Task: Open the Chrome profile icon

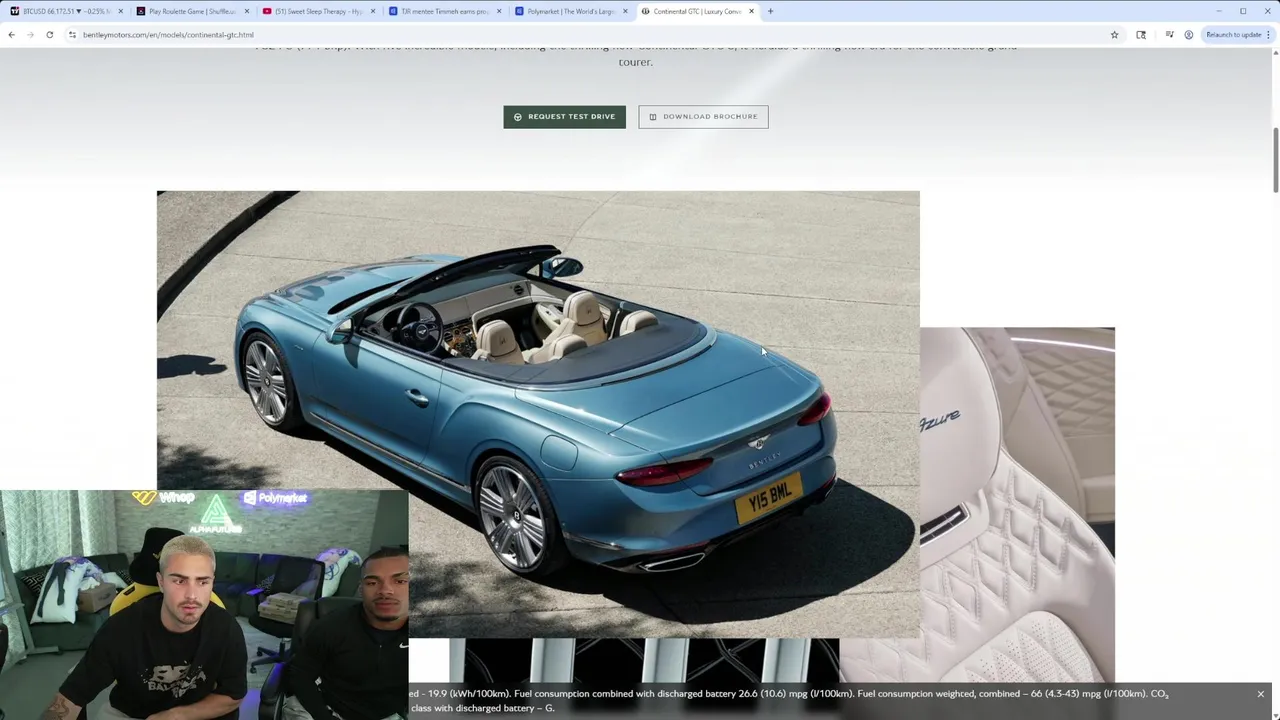Action: click(1188, 34)
